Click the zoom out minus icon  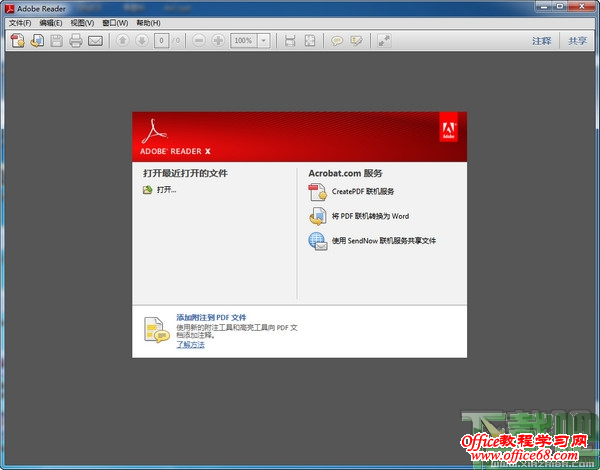tap(199, 41)
